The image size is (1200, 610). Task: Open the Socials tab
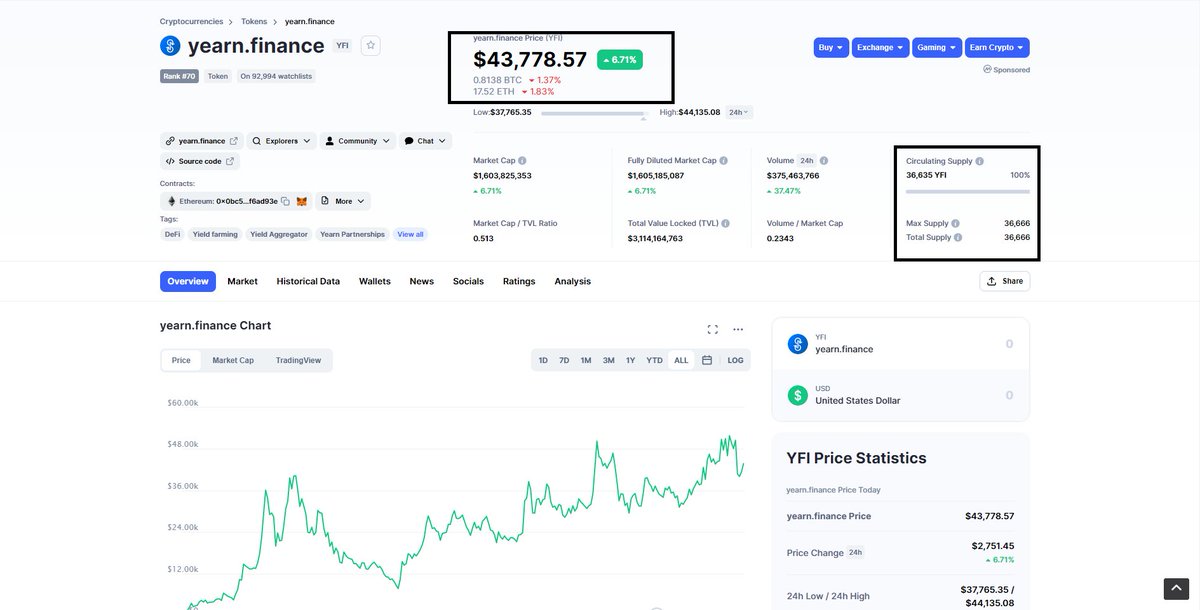coord(468,281)
